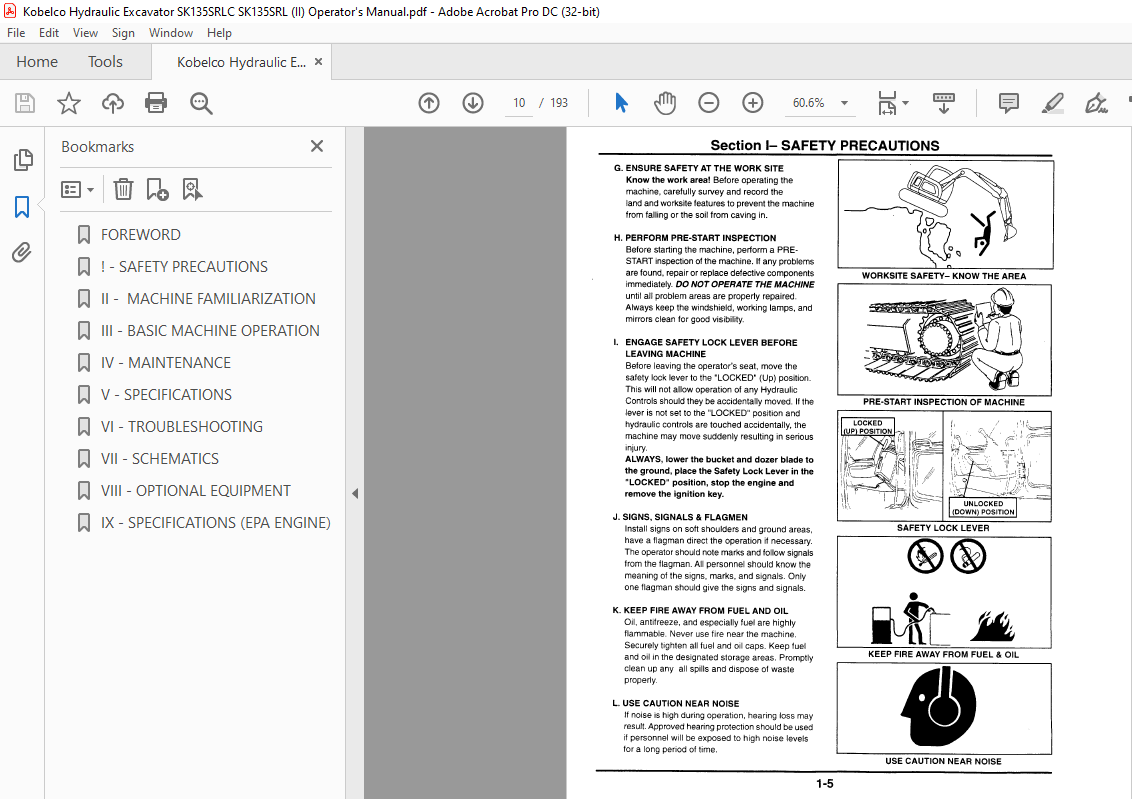Click the Bookmarks panel title

97,147
